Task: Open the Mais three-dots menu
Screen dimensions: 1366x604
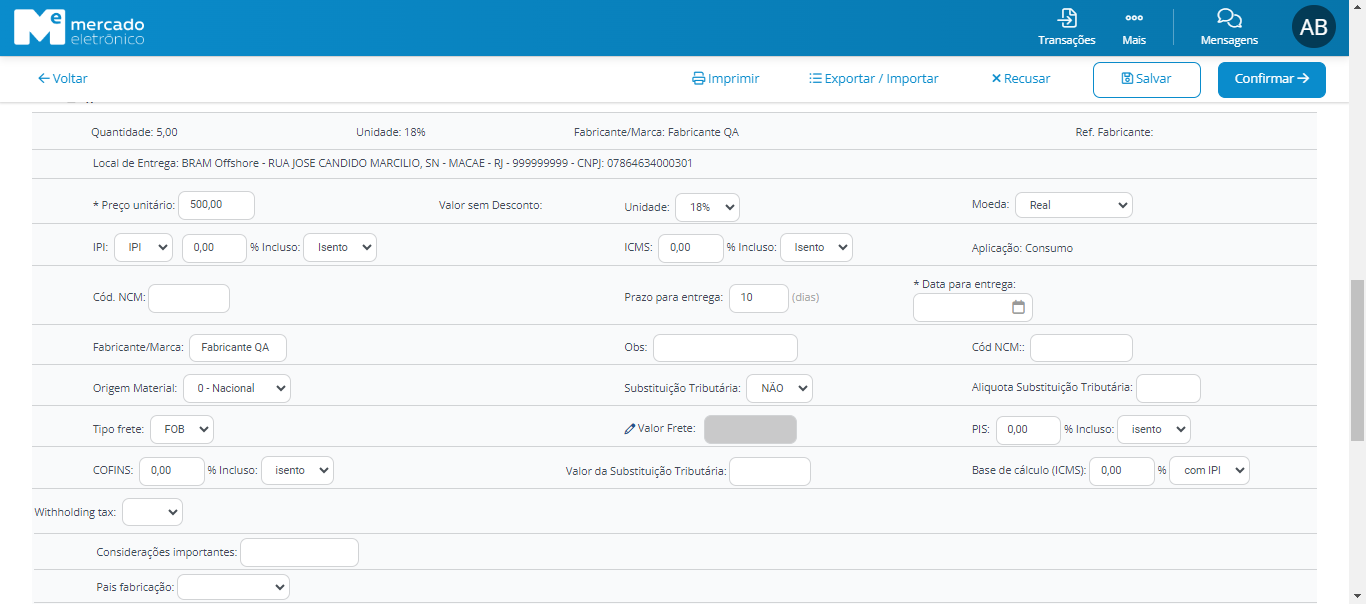Action: [x=1133, y=19]
